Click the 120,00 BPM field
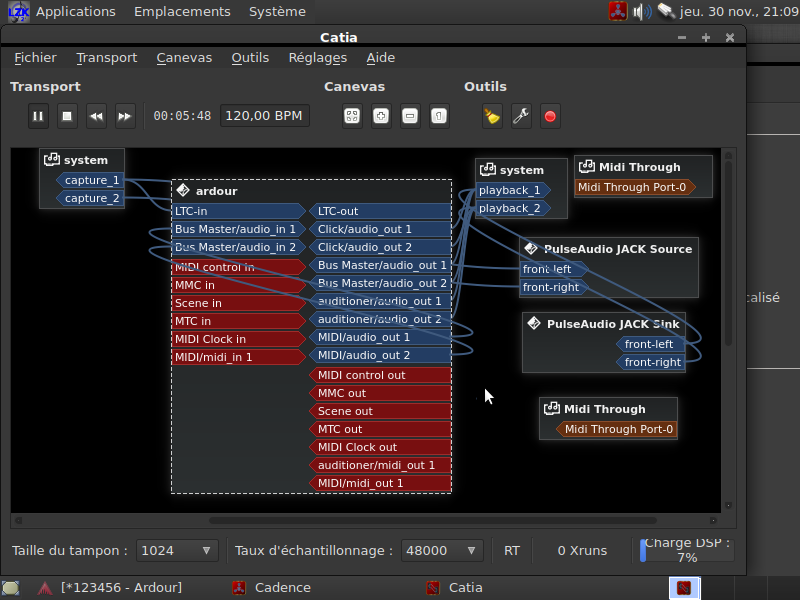 click(265, 116)
